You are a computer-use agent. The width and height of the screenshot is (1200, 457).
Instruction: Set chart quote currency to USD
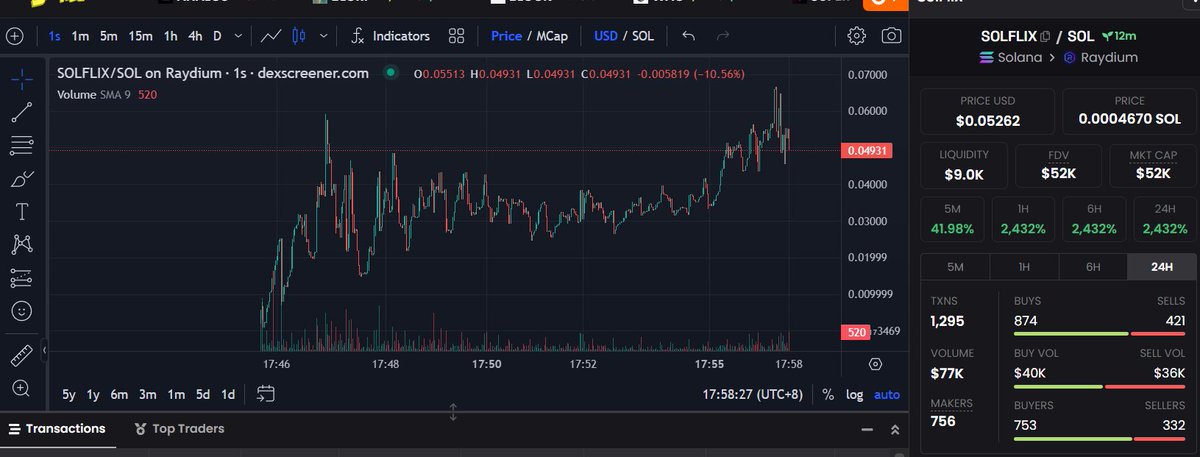click(606, 36)
